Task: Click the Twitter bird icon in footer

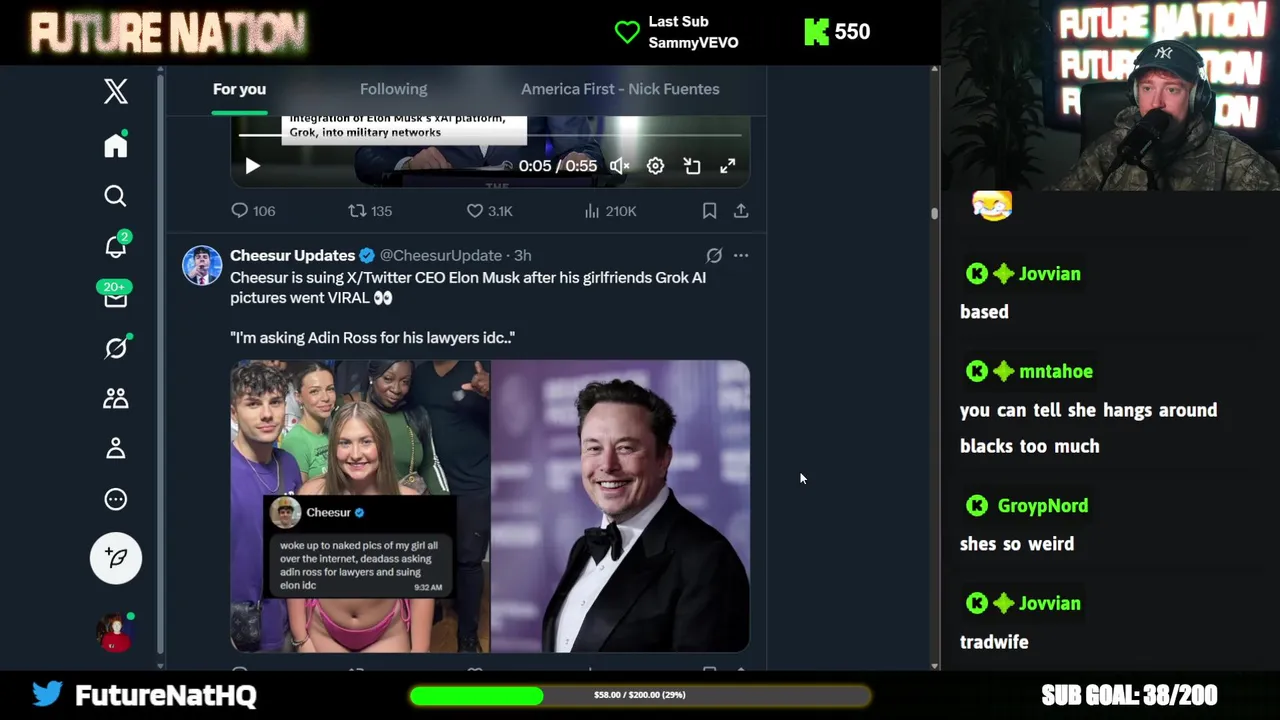Action: tap(47, 694)
